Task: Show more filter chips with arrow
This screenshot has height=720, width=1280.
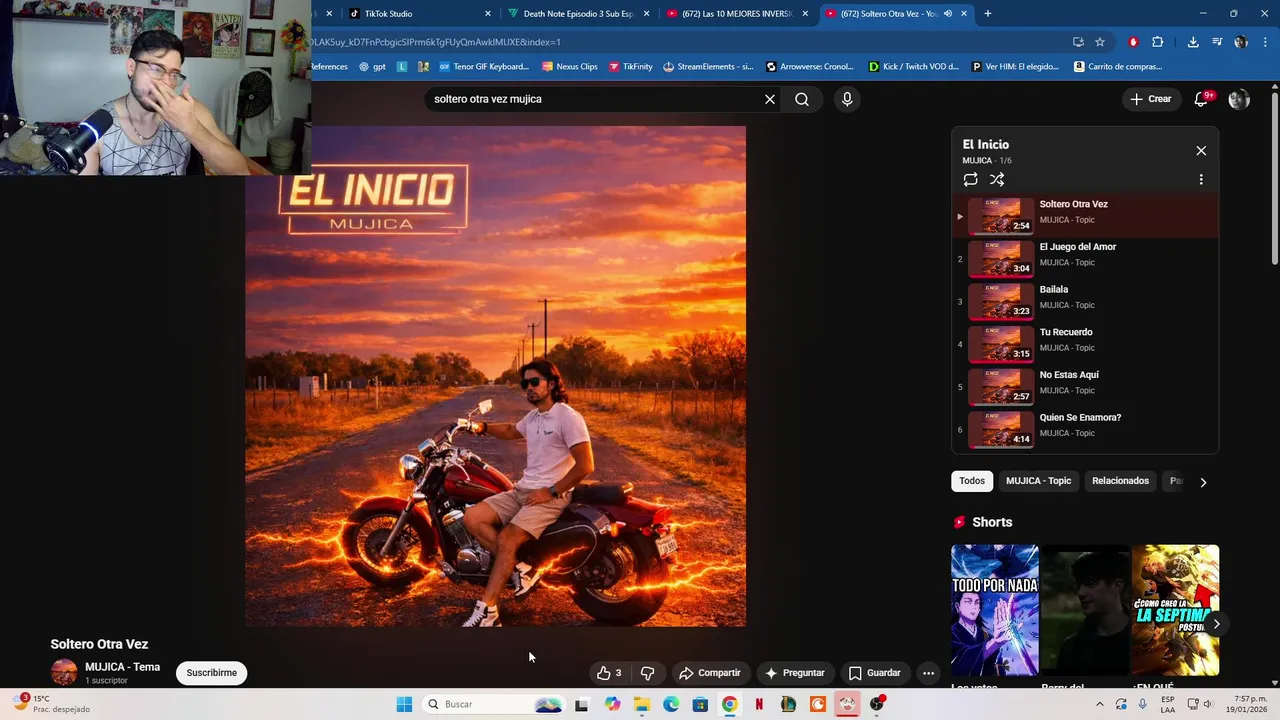Action: tap(1203, 482)
